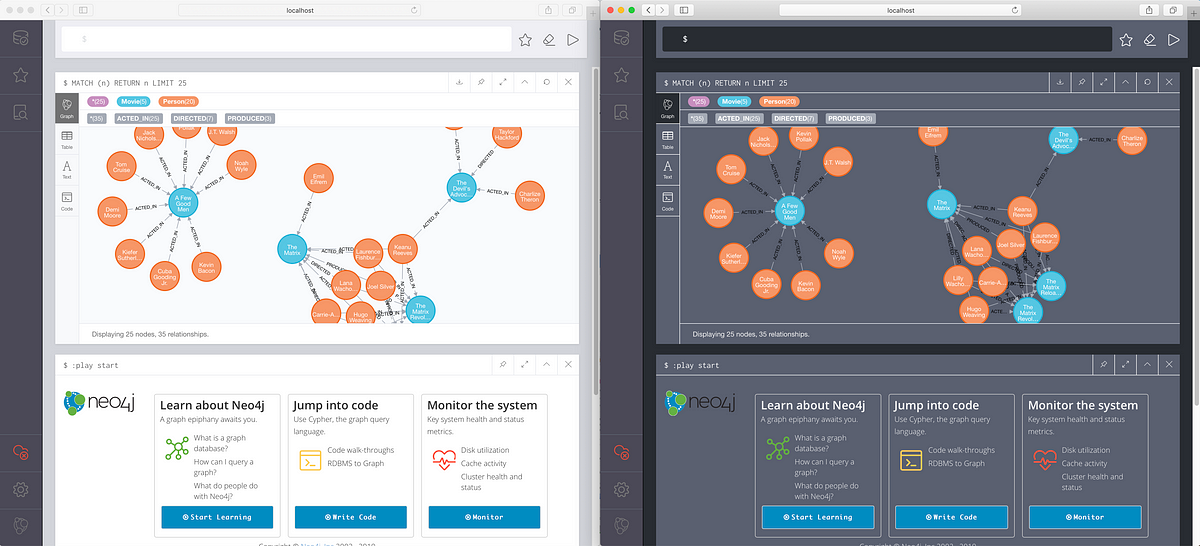Switch to Table view in left window

(67, 139)
